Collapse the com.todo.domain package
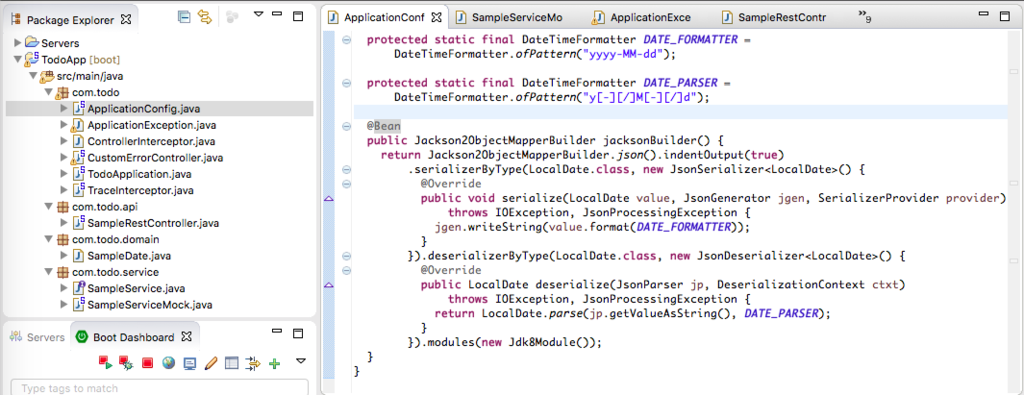This screenshot has width=1024, height=395. (x=48, y=240)
